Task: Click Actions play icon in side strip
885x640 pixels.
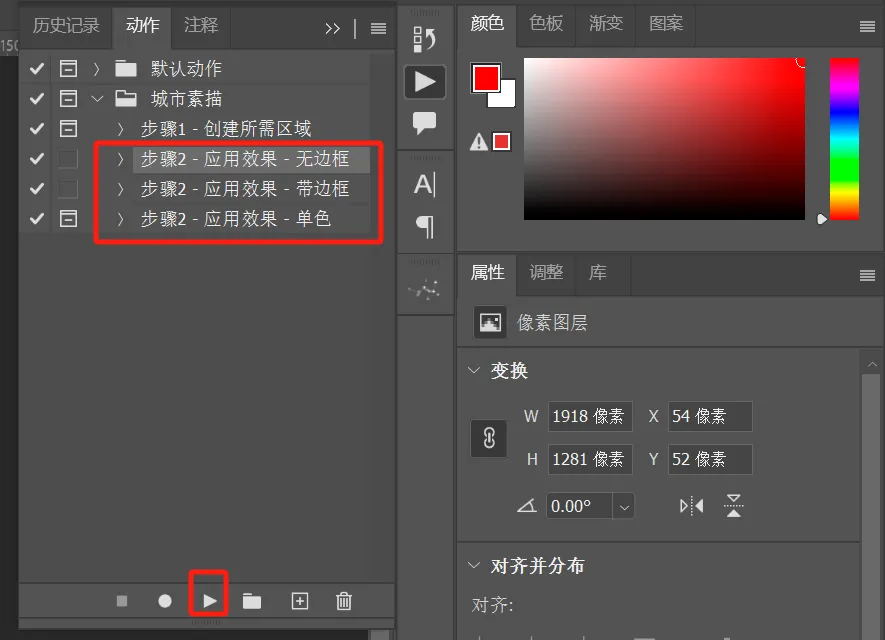Action: [425, 82]
